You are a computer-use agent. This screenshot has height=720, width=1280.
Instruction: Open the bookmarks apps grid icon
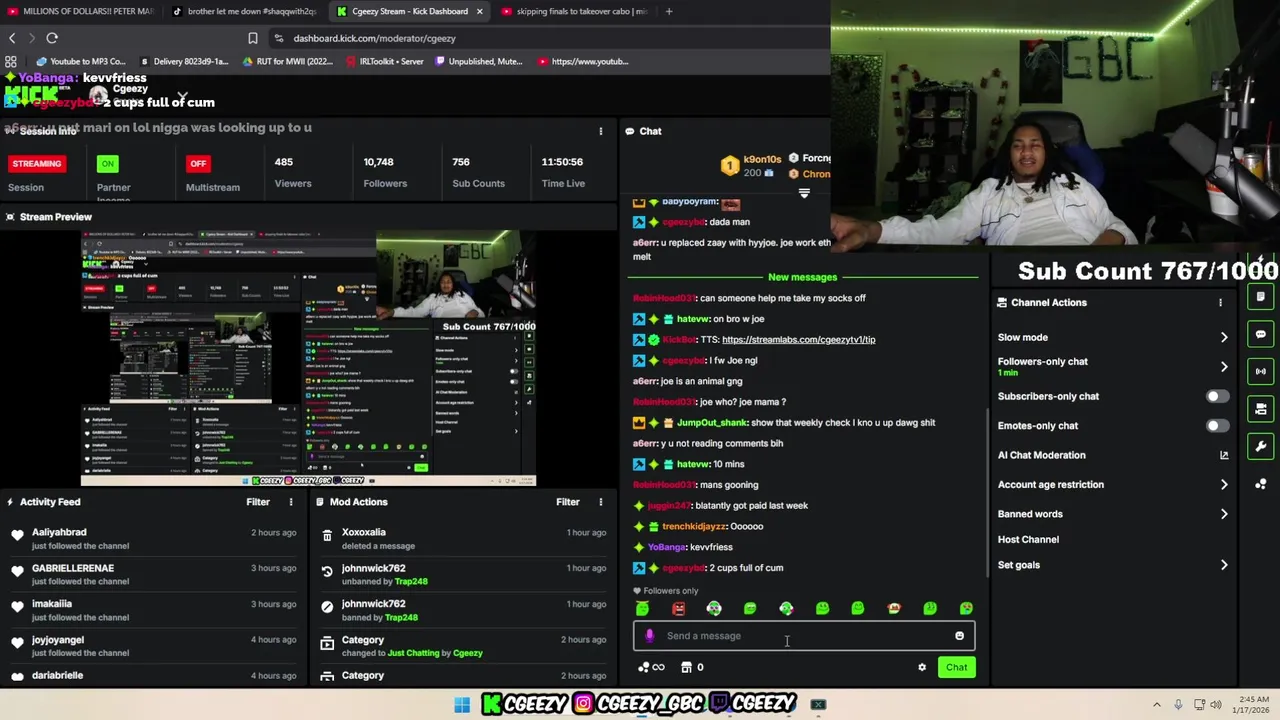pyautogui.click(x=11, y=61)
